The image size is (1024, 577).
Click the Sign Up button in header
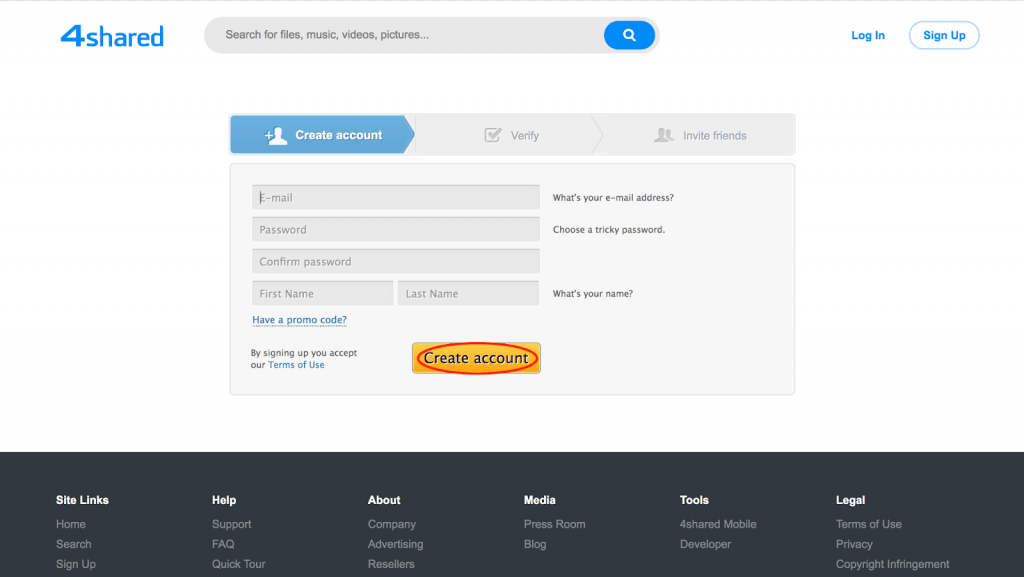[944, 35]
